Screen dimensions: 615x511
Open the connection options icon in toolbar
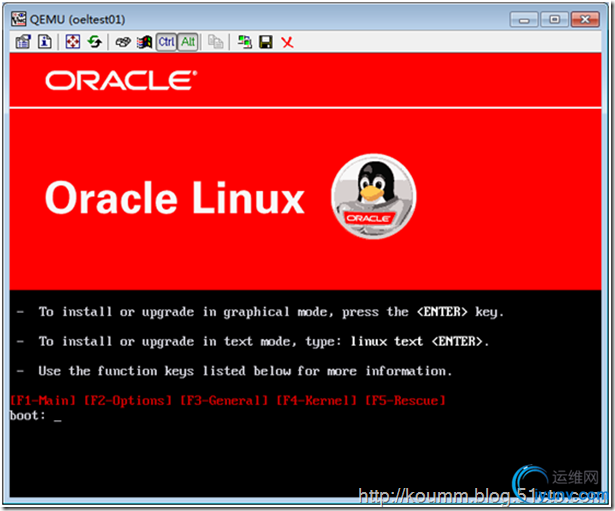[x=23, y=42]
